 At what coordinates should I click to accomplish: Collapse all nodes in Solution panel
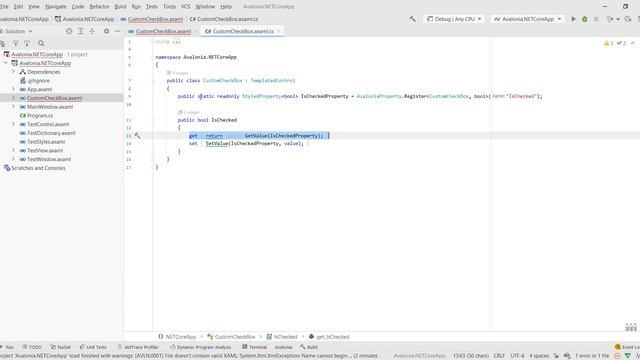92,31
